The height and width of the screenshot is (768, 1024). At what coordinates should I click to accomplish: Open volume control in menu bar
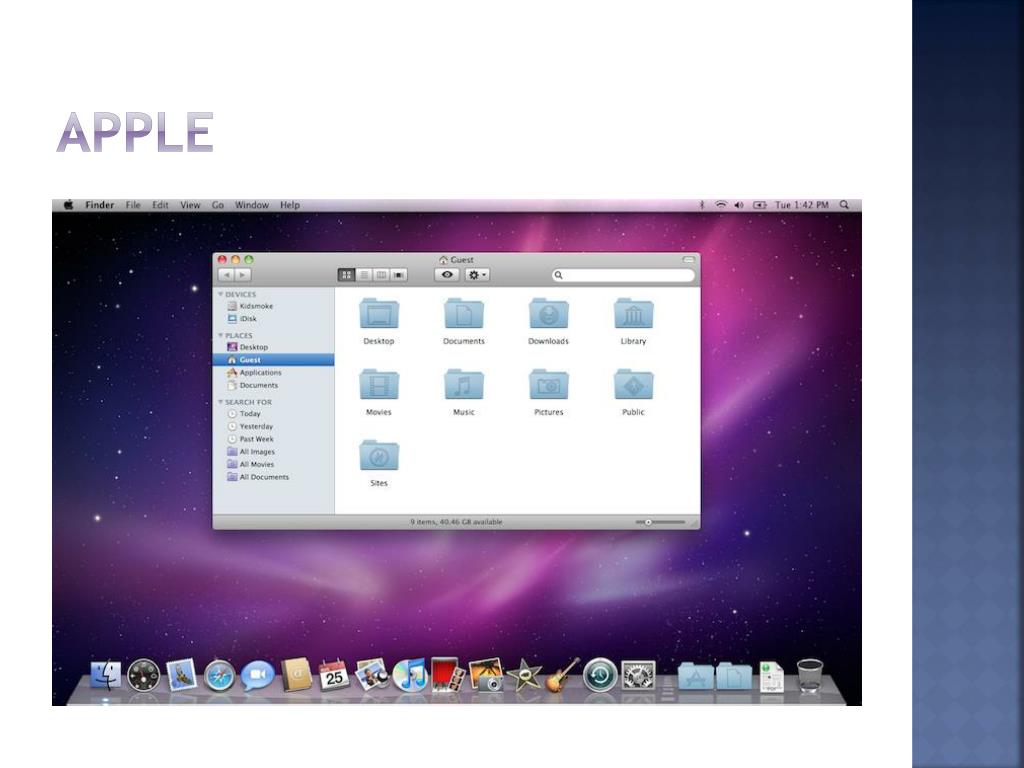tap(739, 205)
